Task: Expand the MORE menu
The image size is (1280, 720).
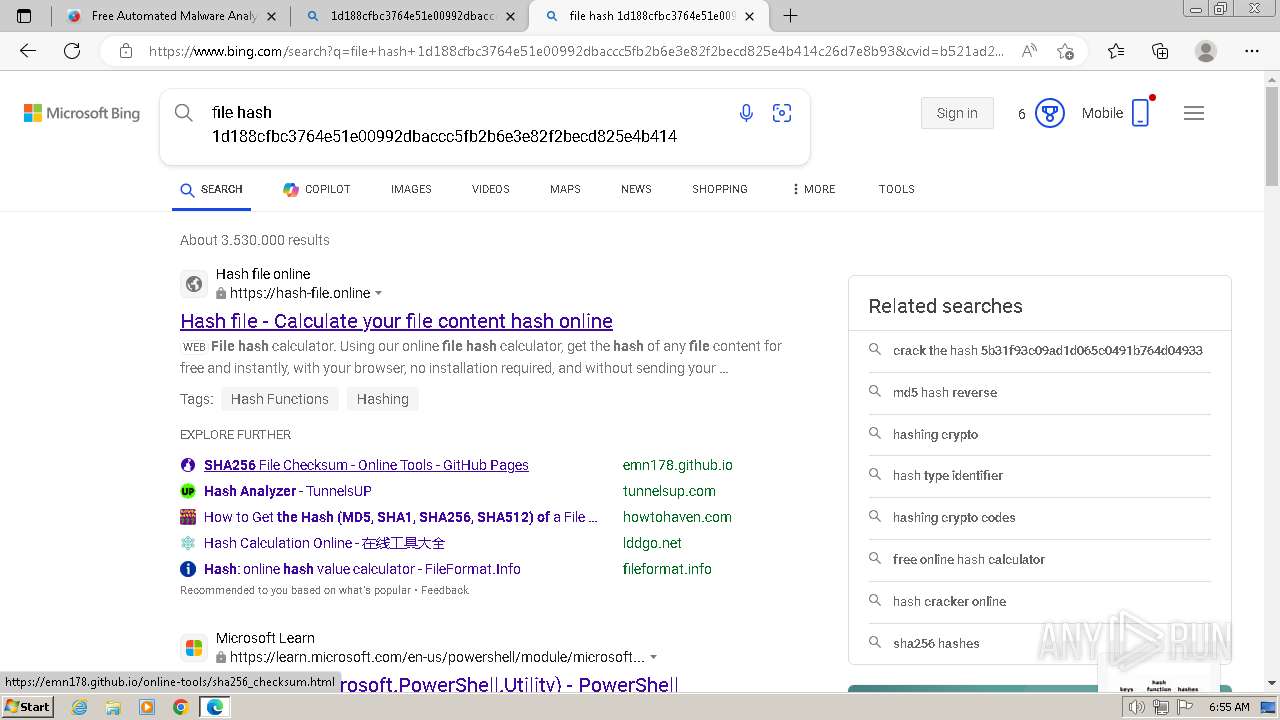Action: [813, 189]
